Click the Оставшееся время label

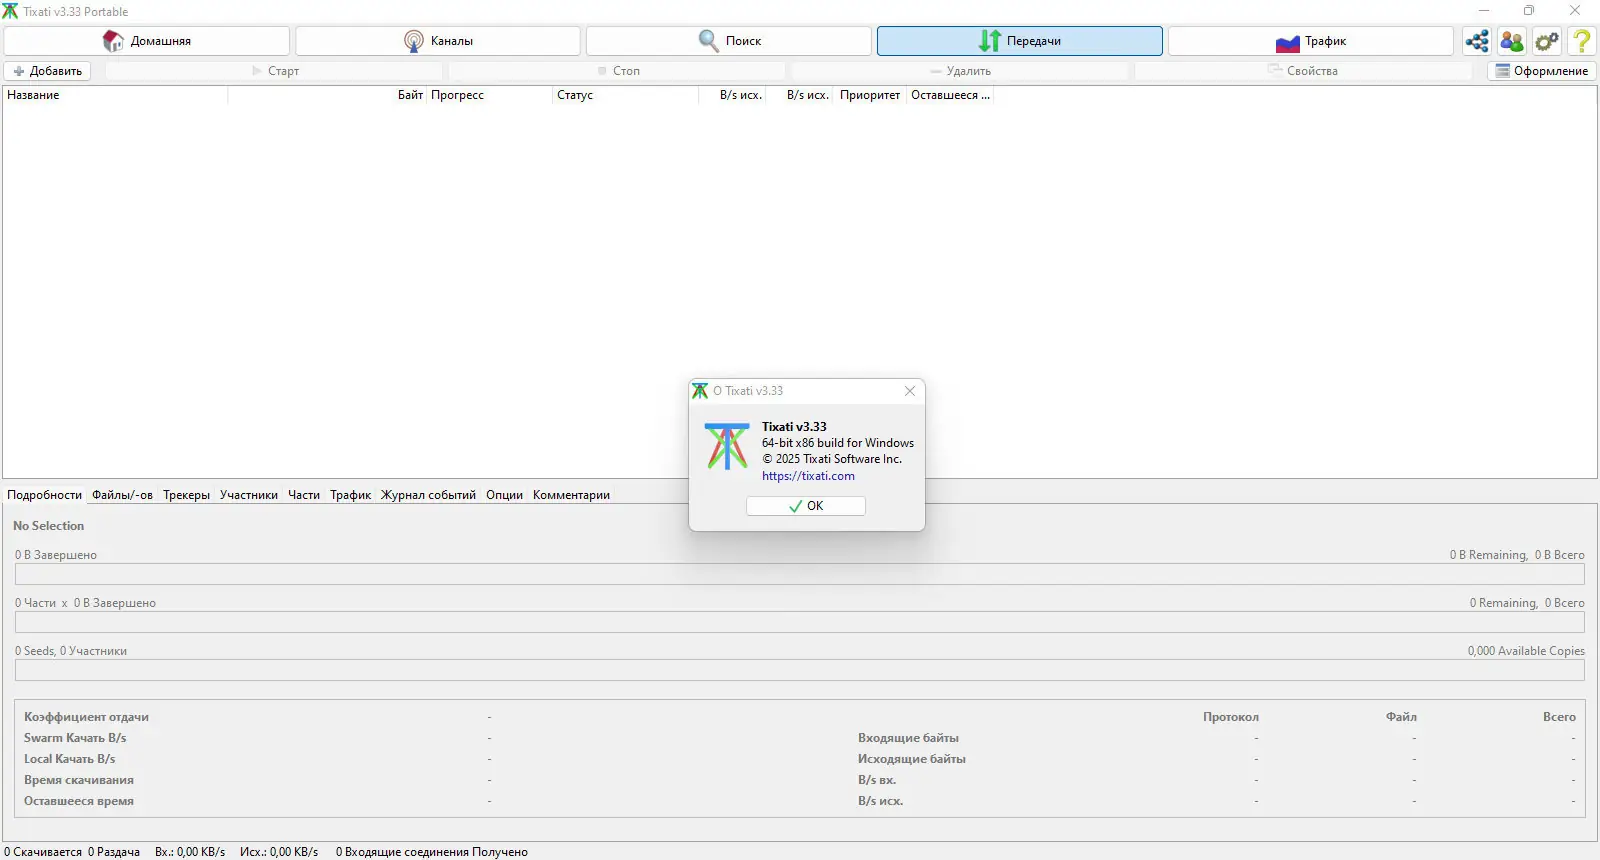79,801
